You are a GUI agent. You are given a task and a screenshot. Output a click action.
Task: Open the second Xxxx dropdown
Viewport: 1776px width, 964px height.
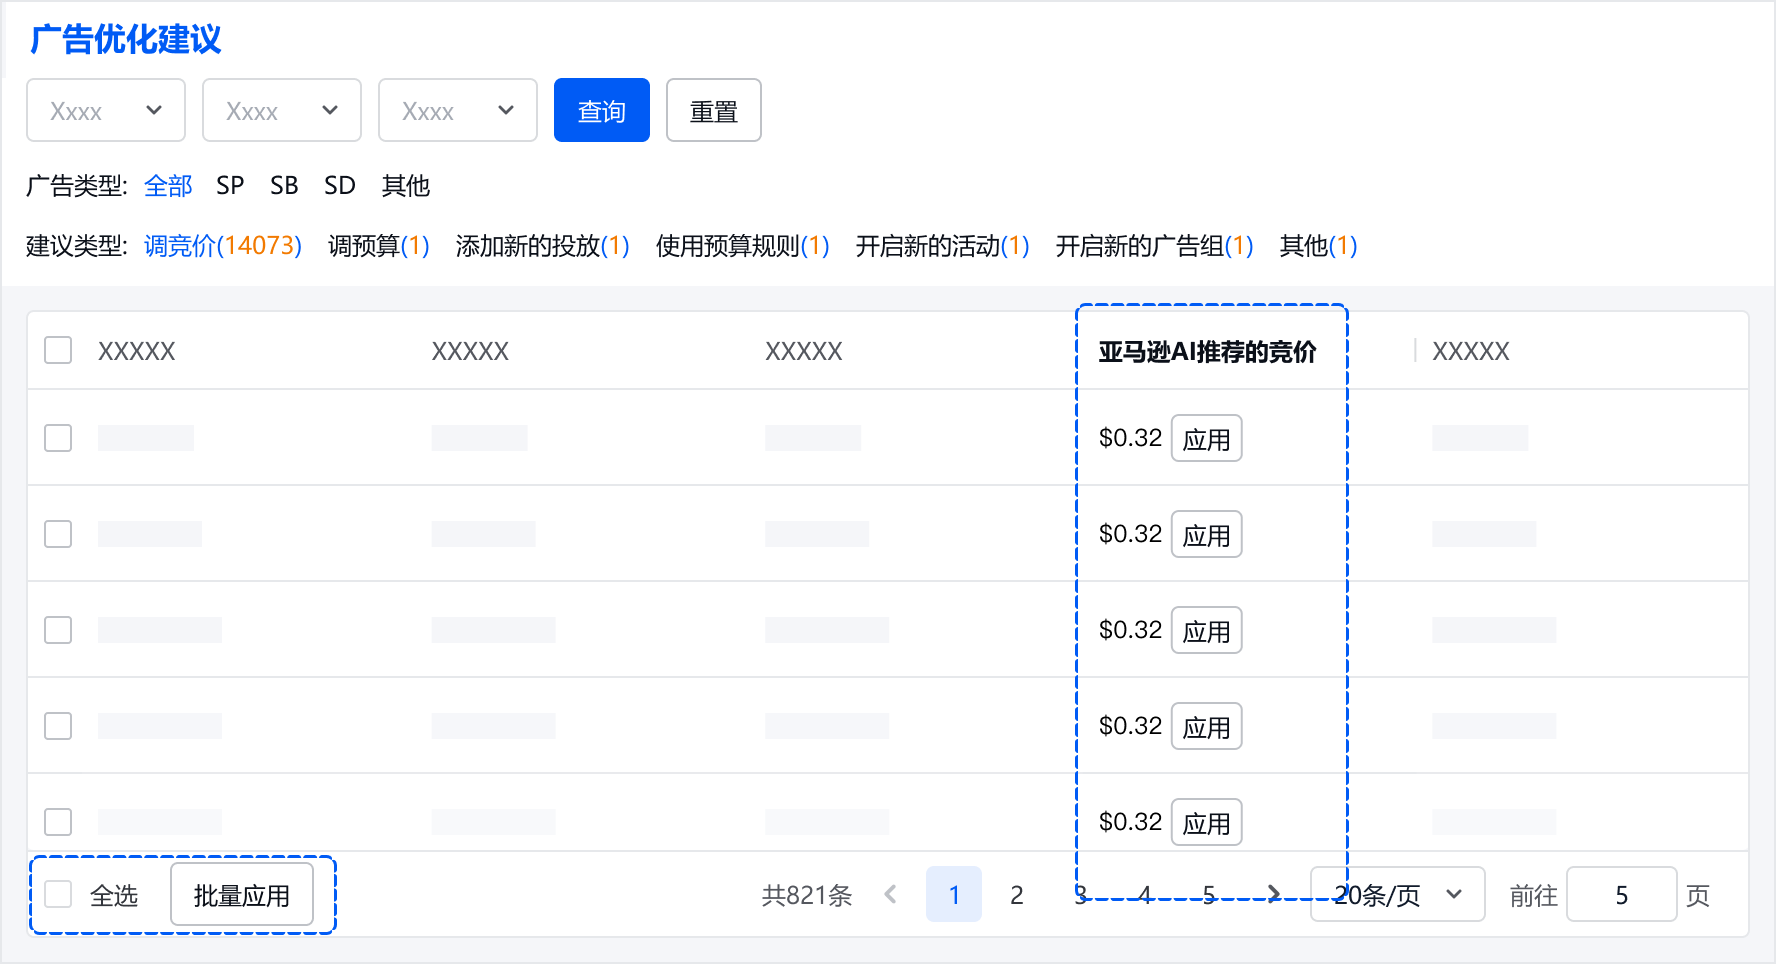pos(282,110)
